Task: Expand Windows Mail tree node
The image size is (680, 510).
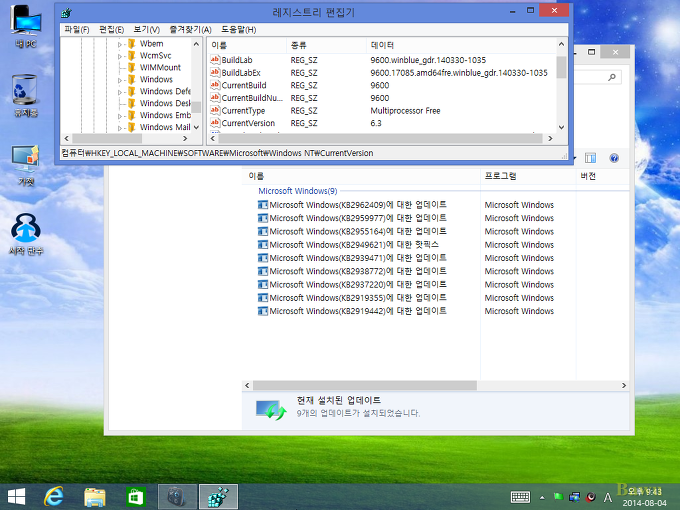Action: click(x=120, y=128)
